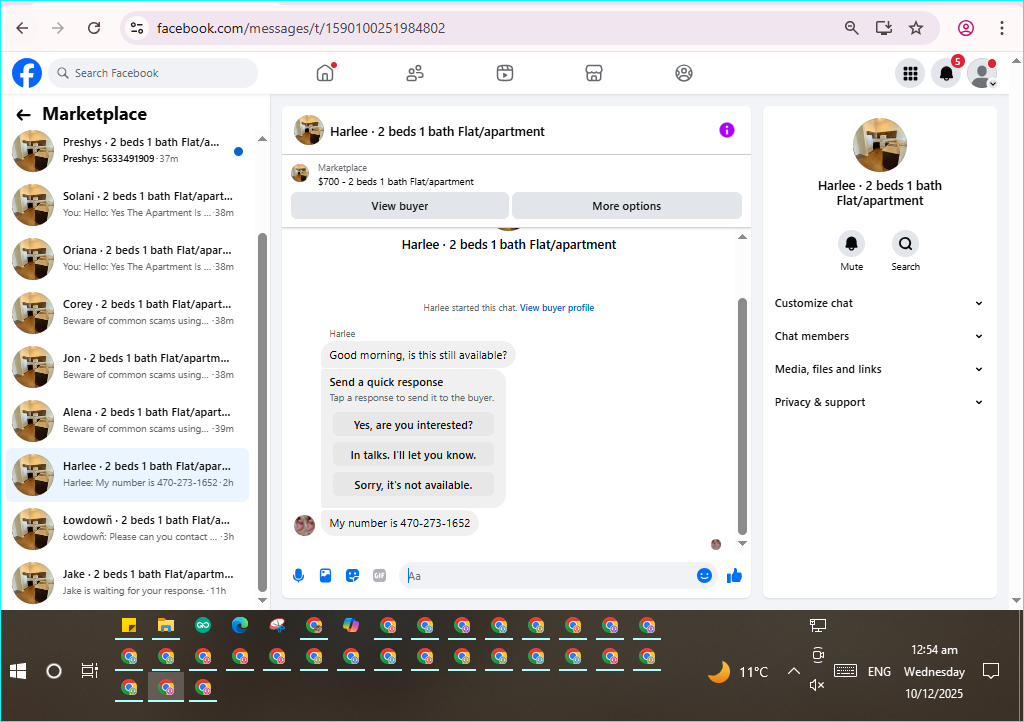Open the emoji picker in message box

(x=704, y=575)
